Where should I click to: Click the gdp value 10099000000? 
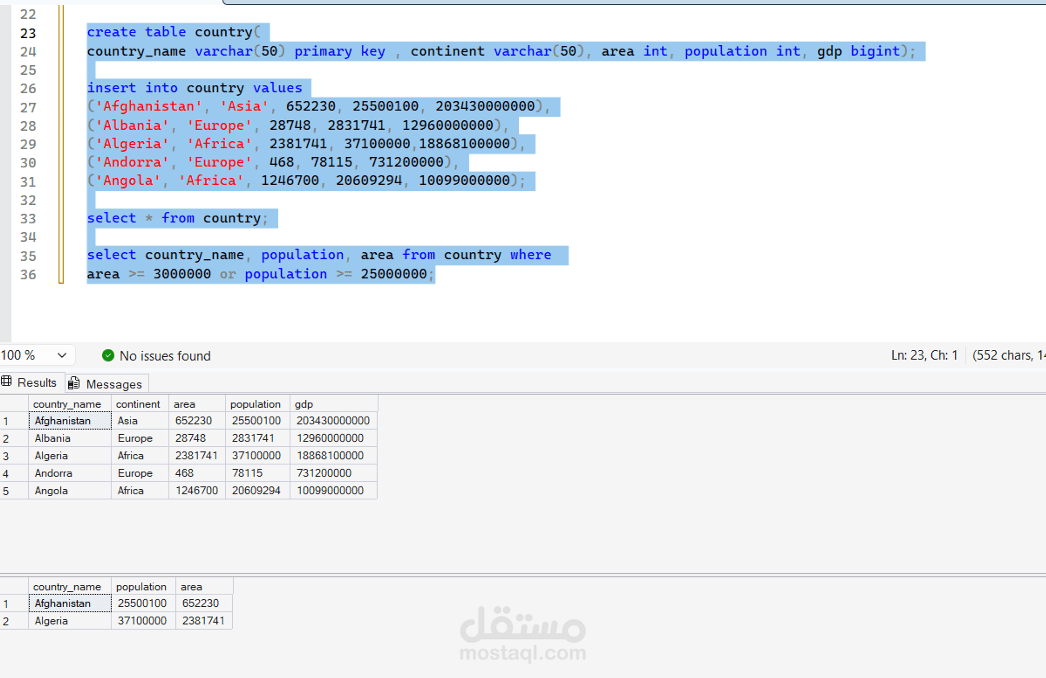pos(334,490)
